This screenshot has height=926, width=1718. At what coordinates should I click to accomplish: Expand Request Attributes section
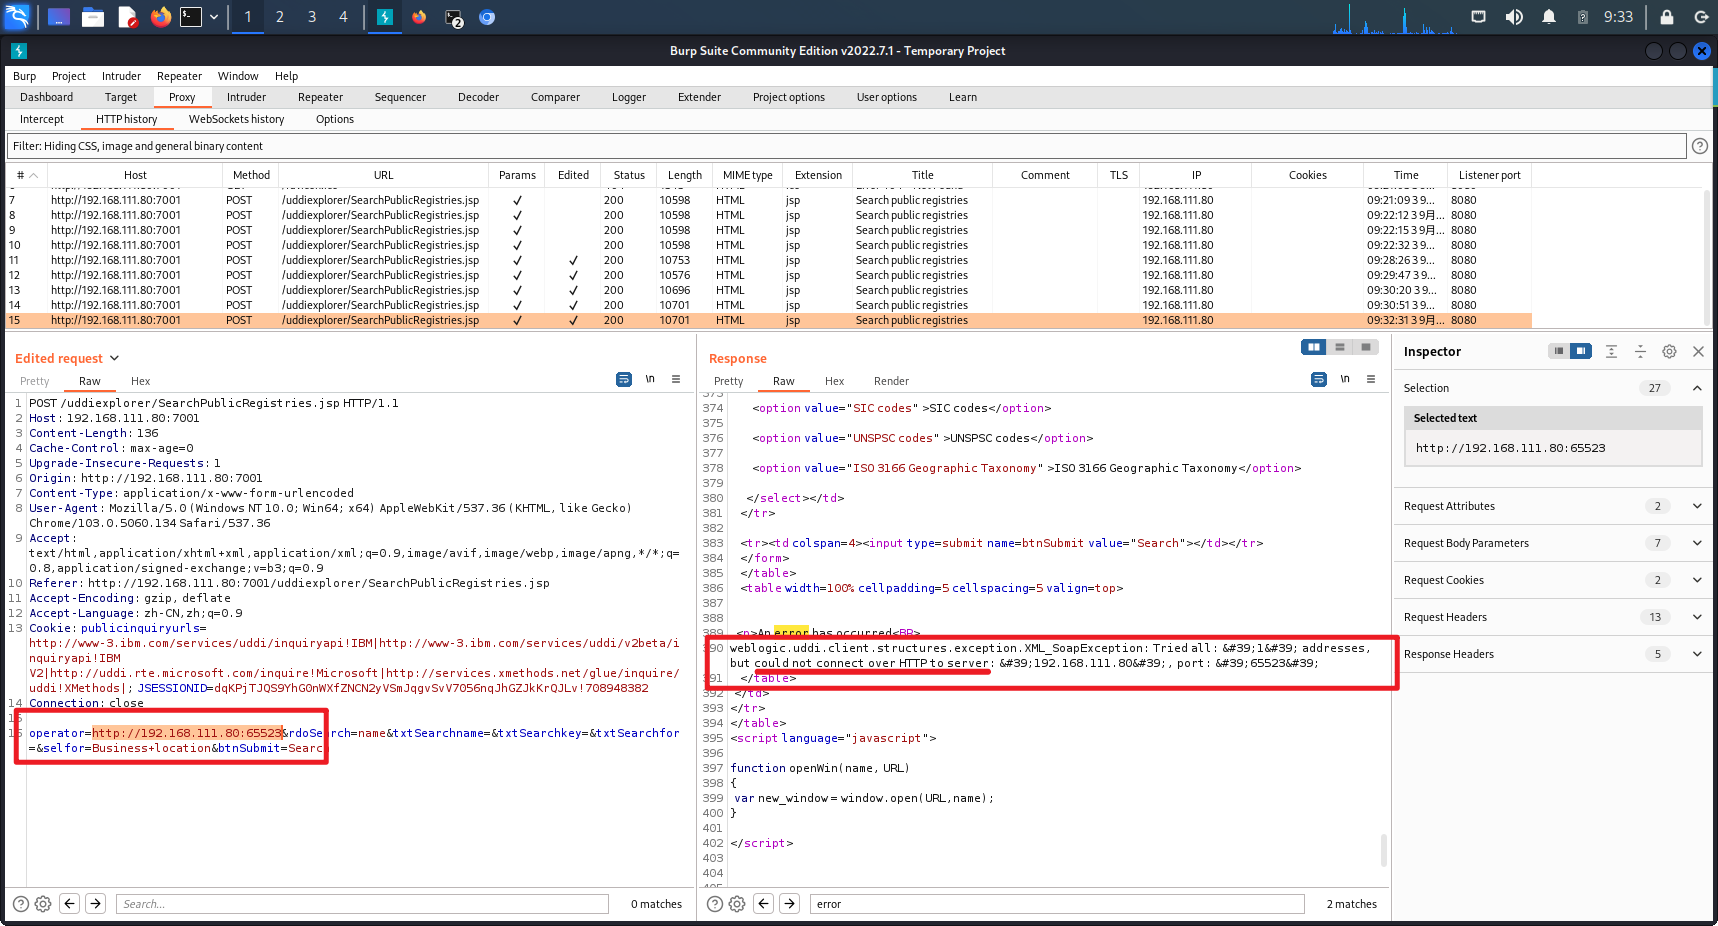pos(1697,506)
